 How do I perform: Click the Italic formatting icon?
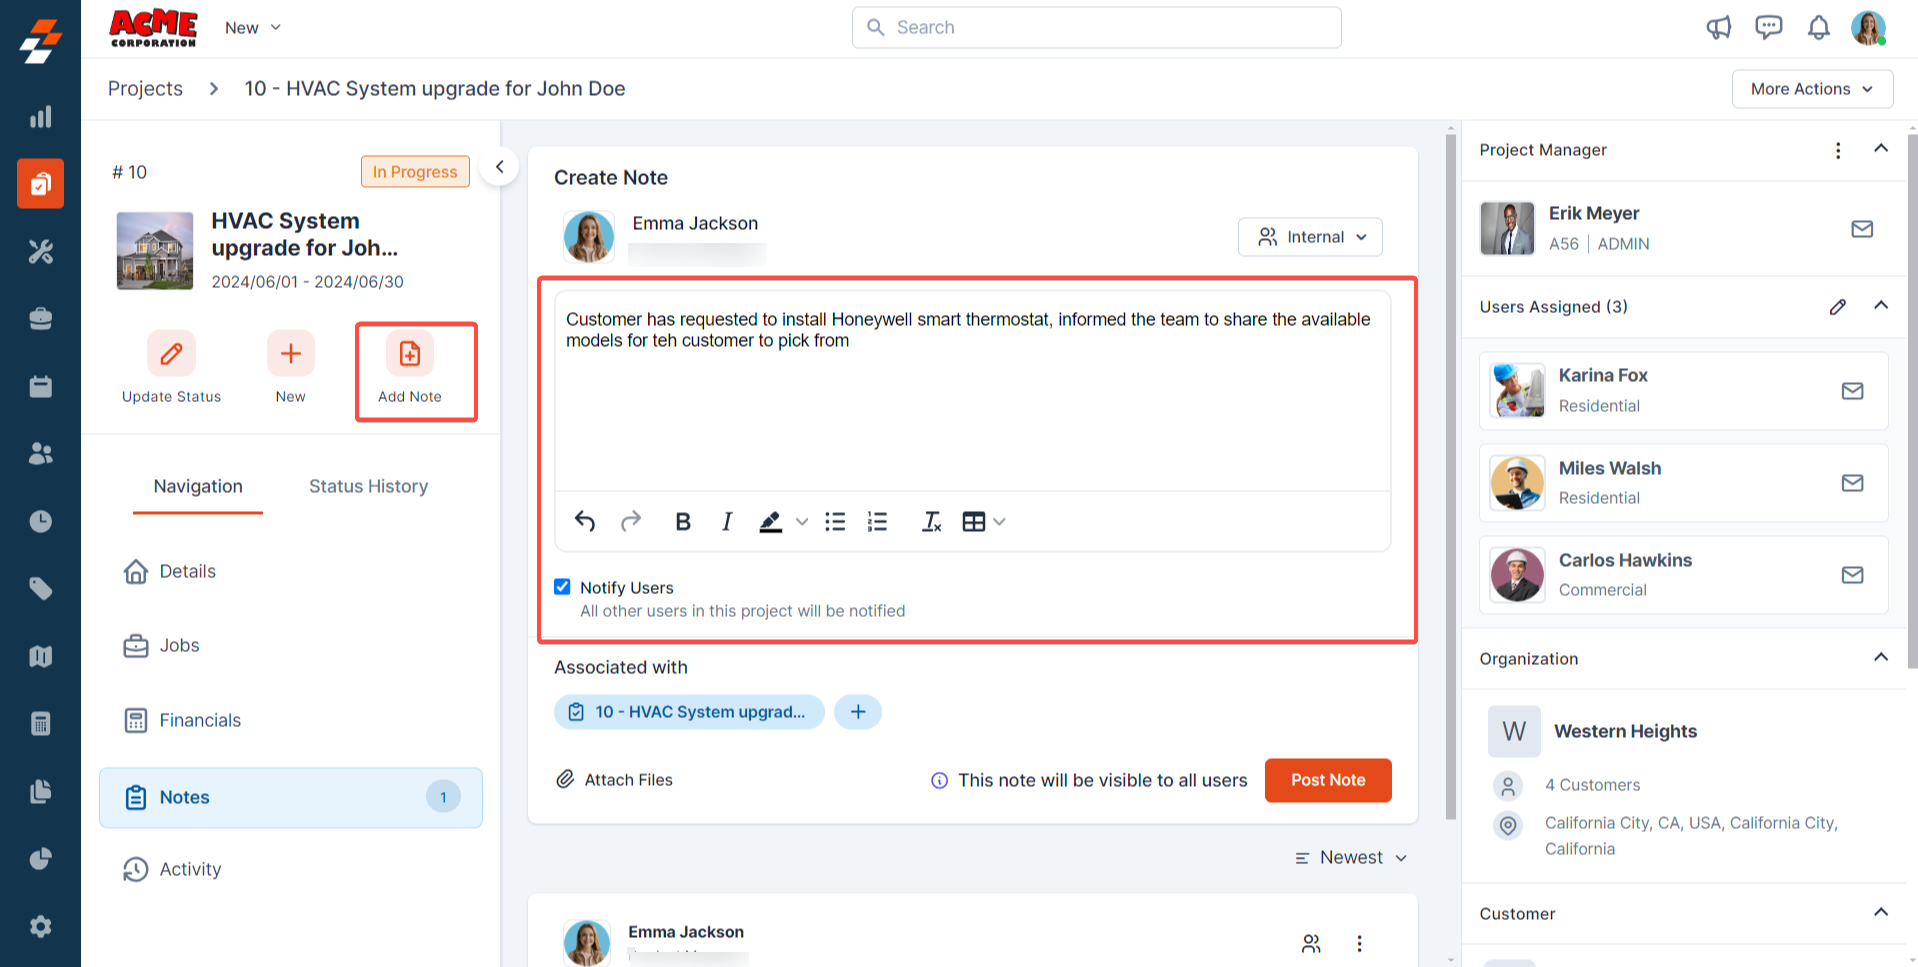[727, 522]
